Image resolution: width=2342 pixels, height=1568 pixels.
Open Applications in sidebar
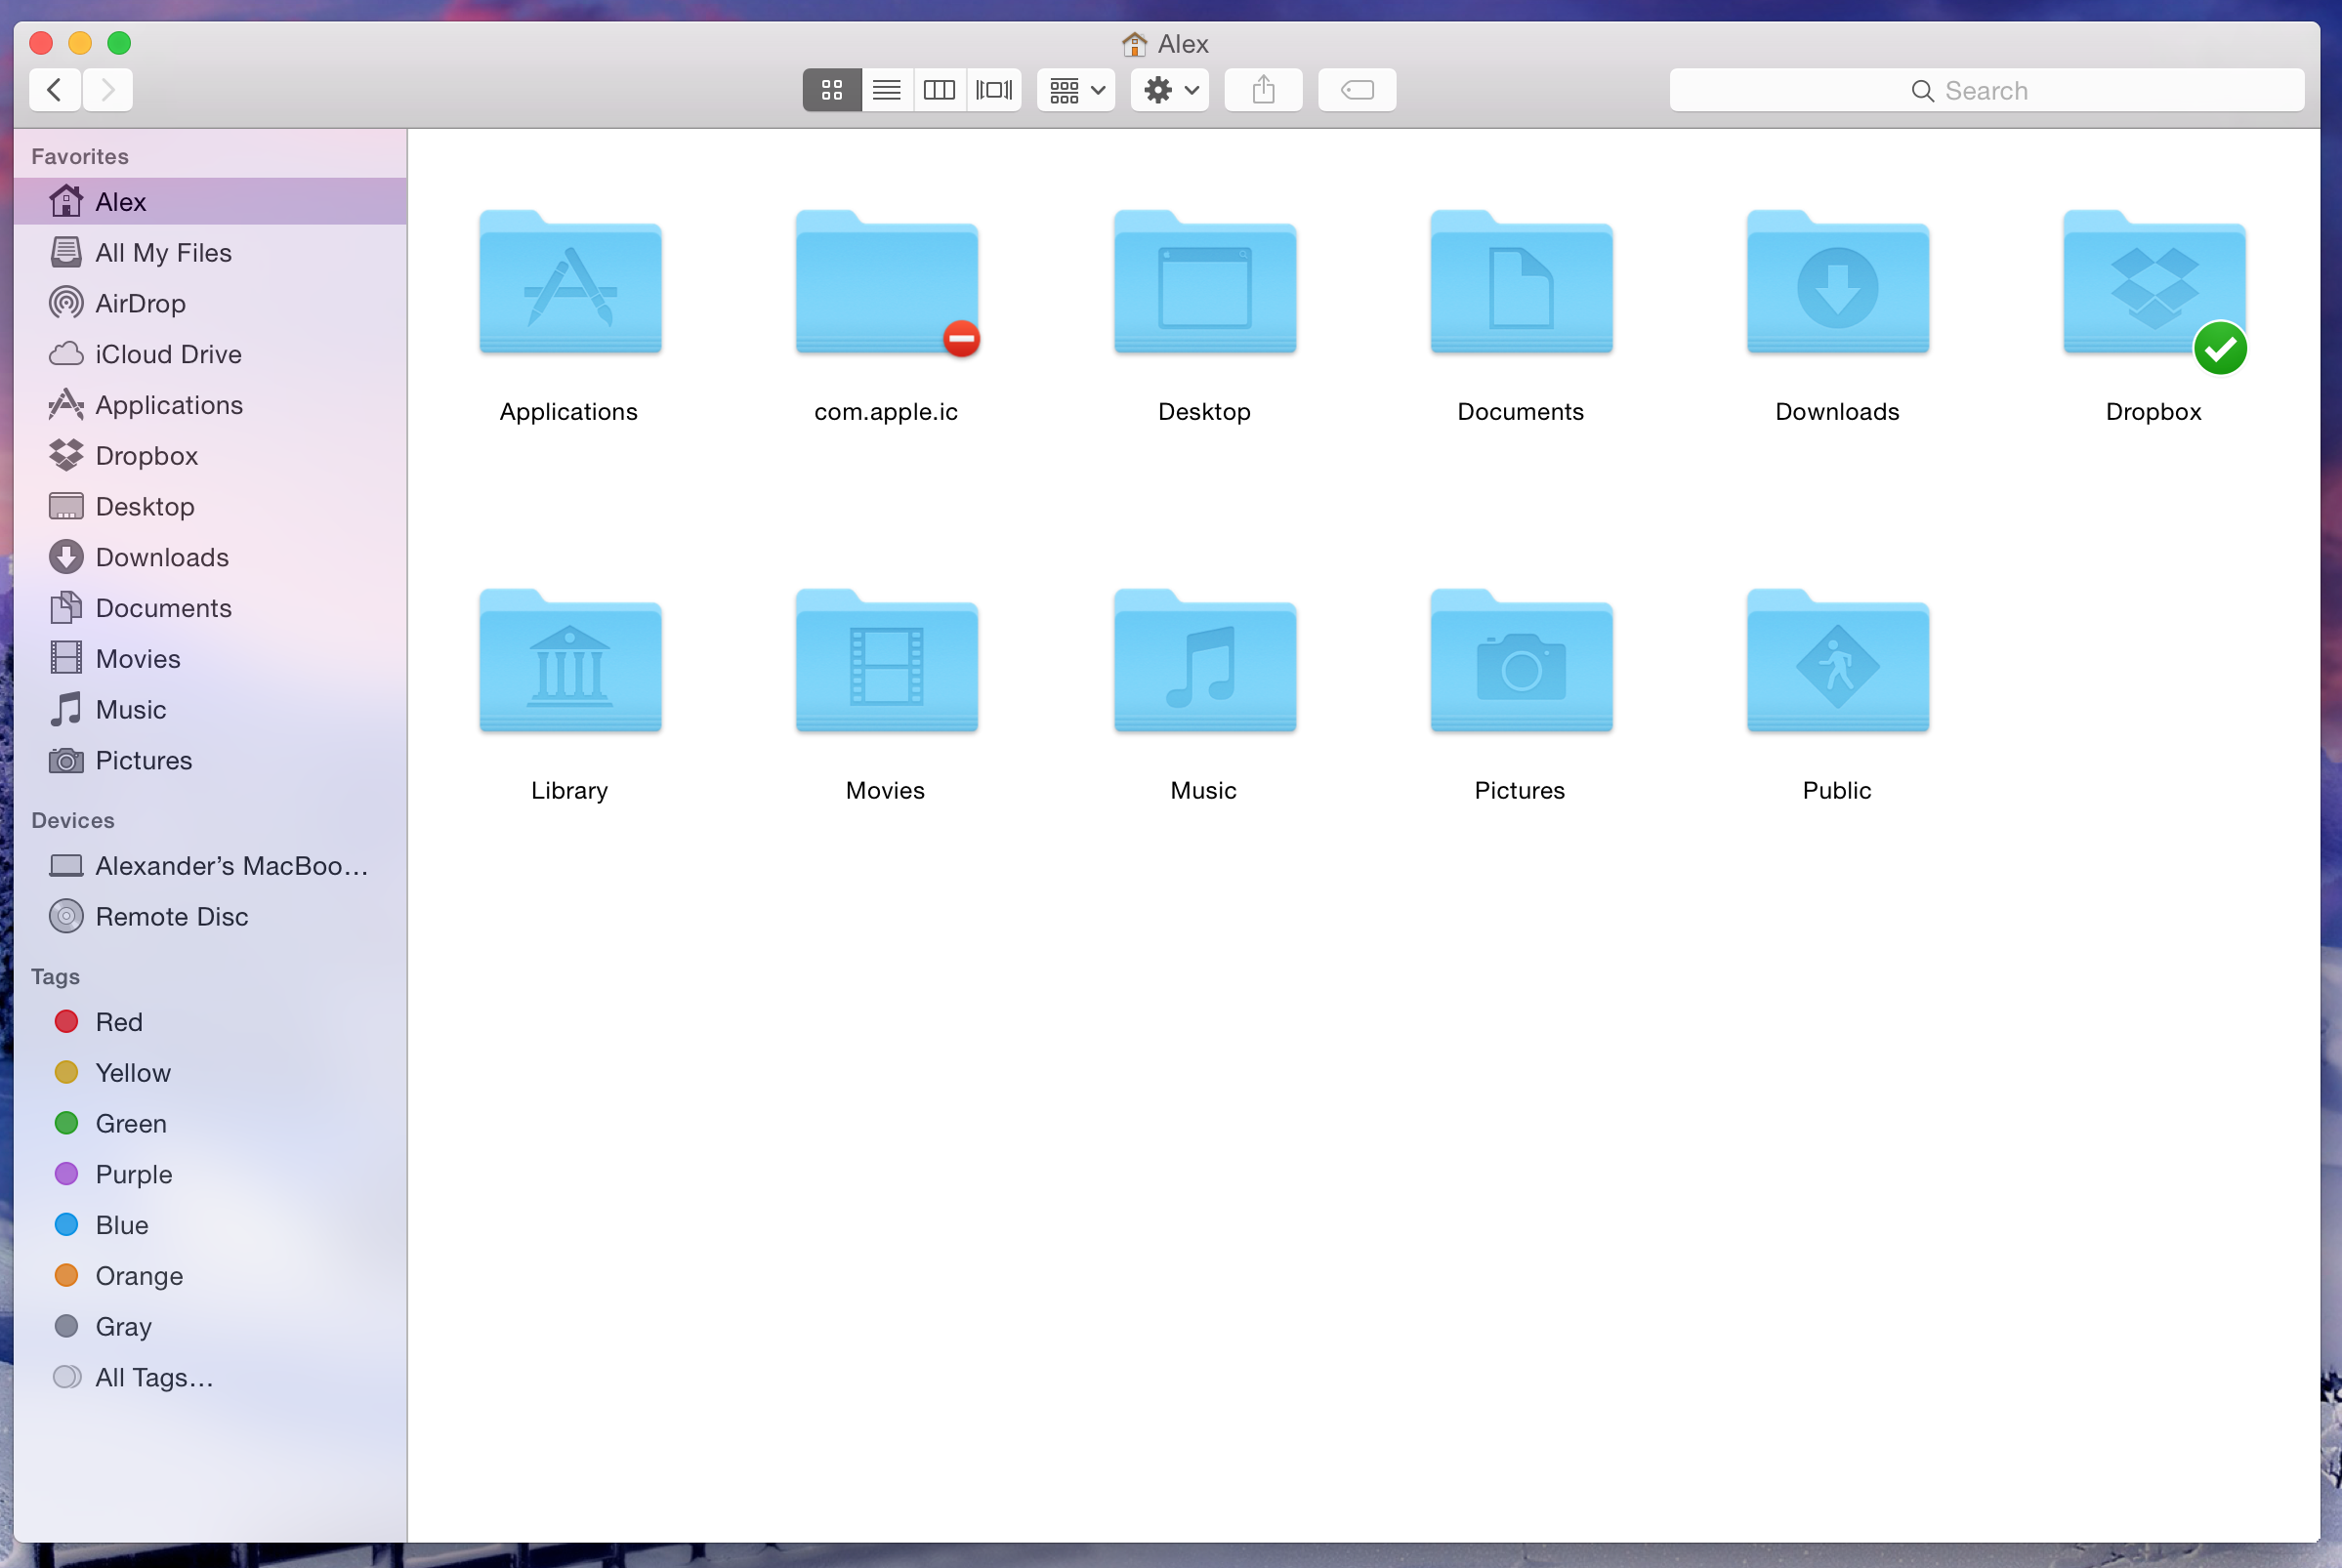pyautogui.click(x=210, y=405)
